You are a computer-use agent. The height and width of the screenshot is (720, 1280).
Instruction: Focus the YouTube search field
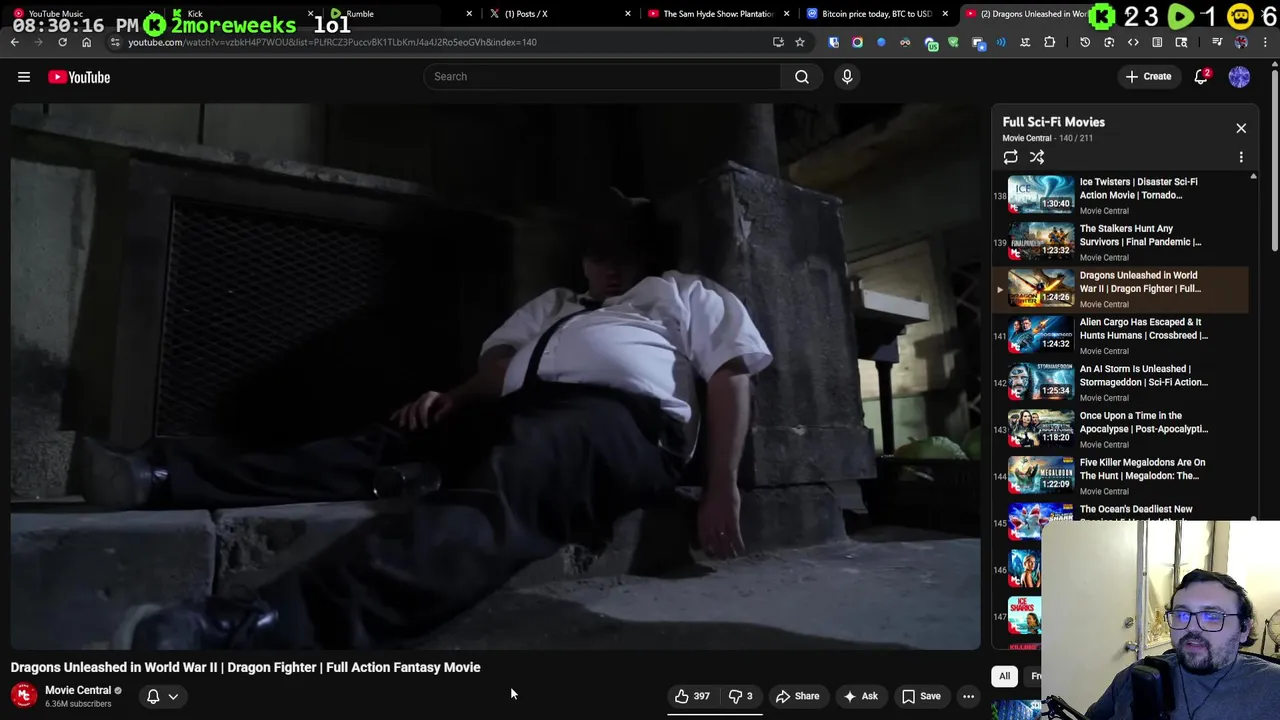coord(602,77)
